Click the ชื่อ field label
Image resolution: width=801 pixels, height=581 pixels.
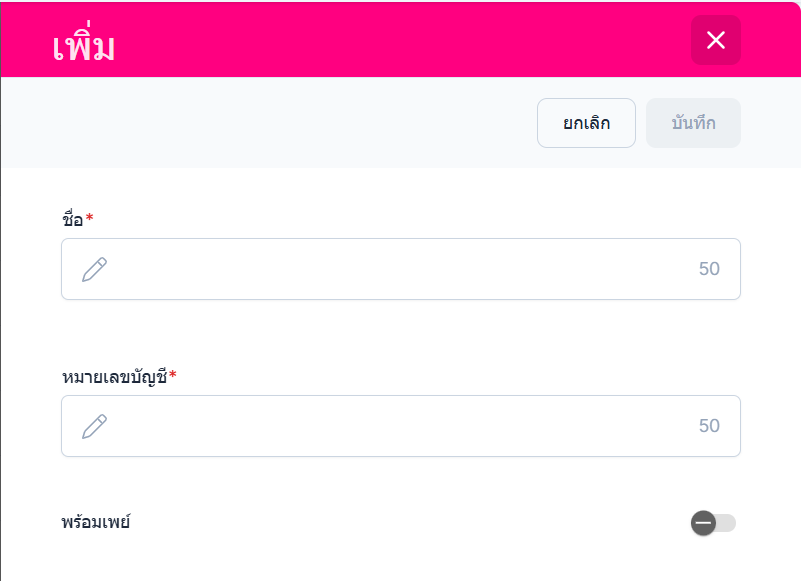pos(72,219)
